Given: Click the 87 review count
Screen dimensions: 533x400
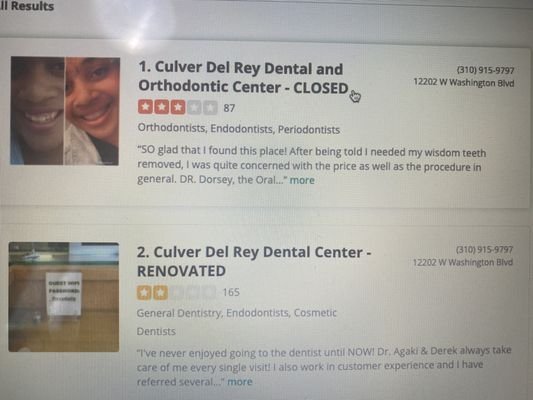Looking at the screenshot, I should point(229,108).
